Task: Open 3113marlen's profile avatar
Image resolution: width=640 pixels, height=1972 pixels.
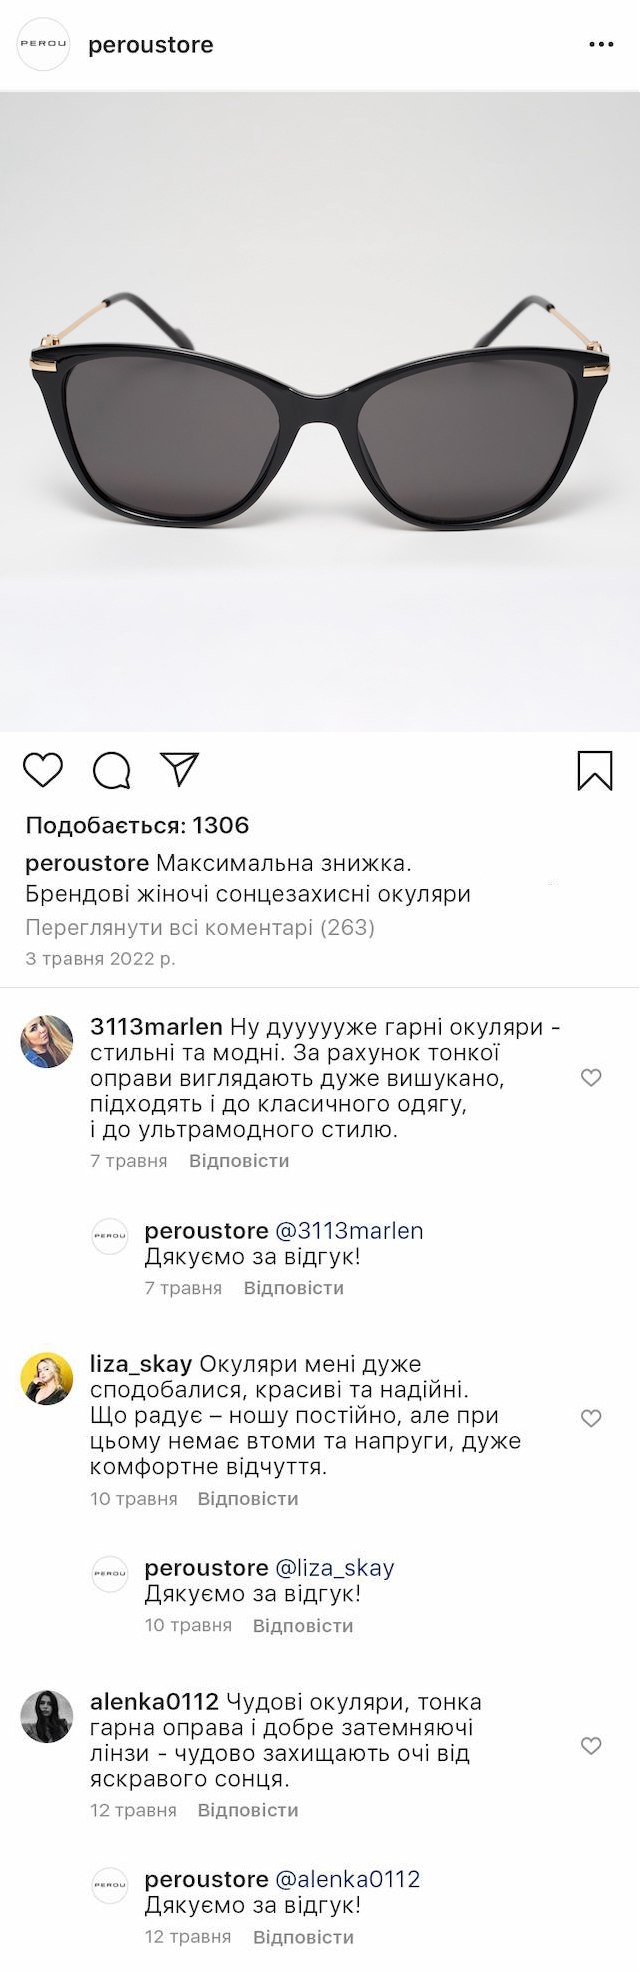Action: [x=47, y=1041]
